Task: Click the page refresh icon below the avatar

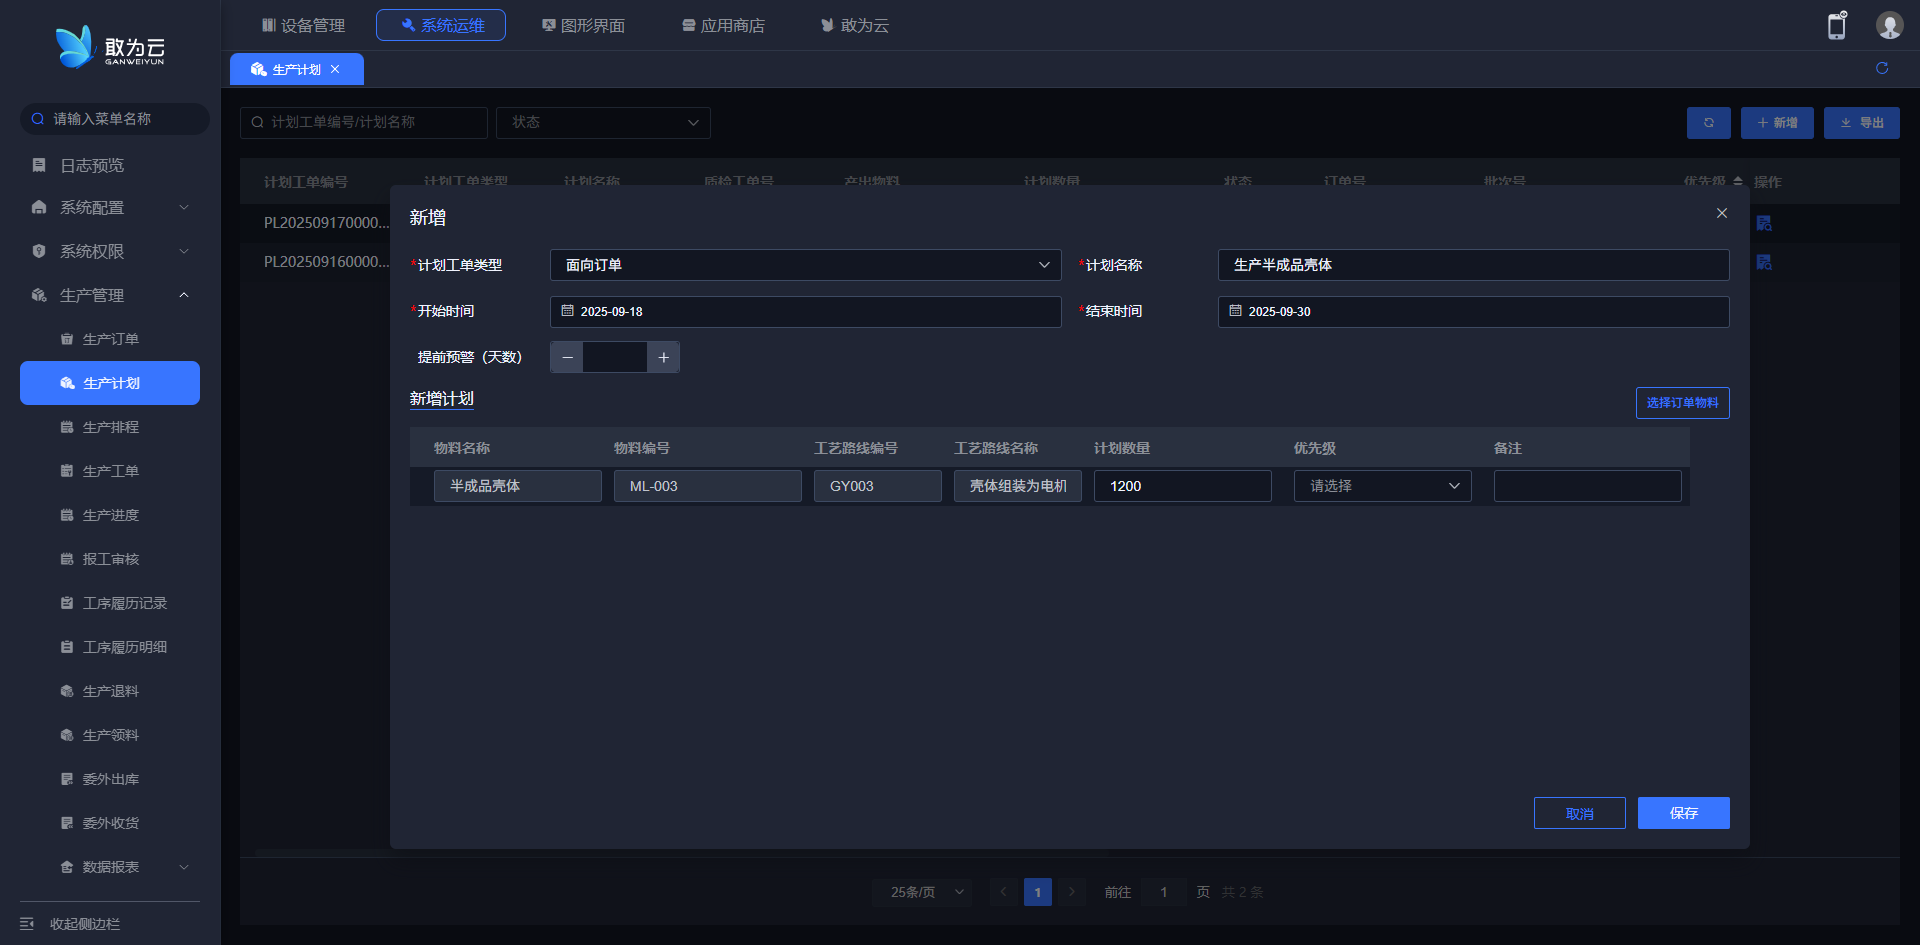Action: (1881, 68)
